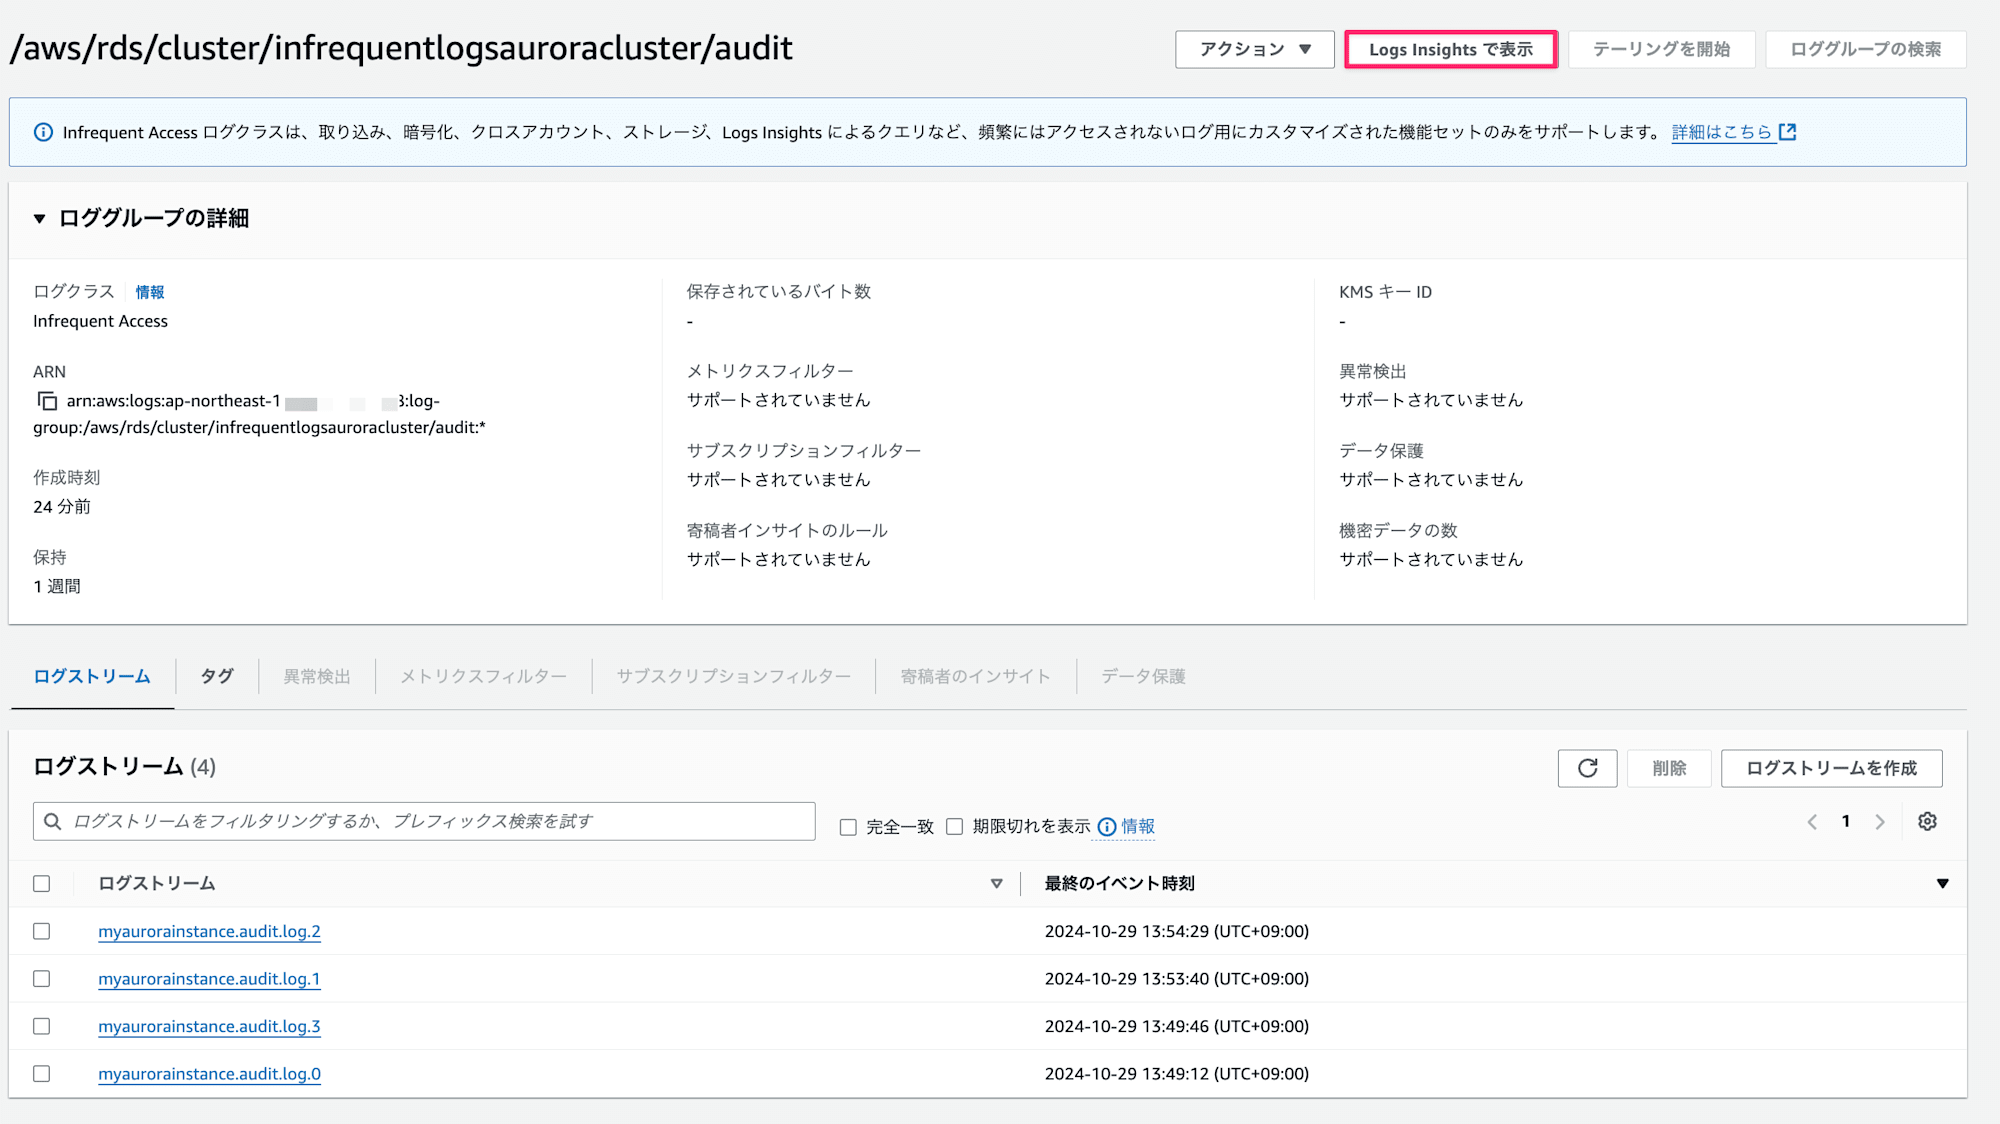2000x1124 pixels.
Task: Open the データ保護 tab
Action: tap(1143, 676)
